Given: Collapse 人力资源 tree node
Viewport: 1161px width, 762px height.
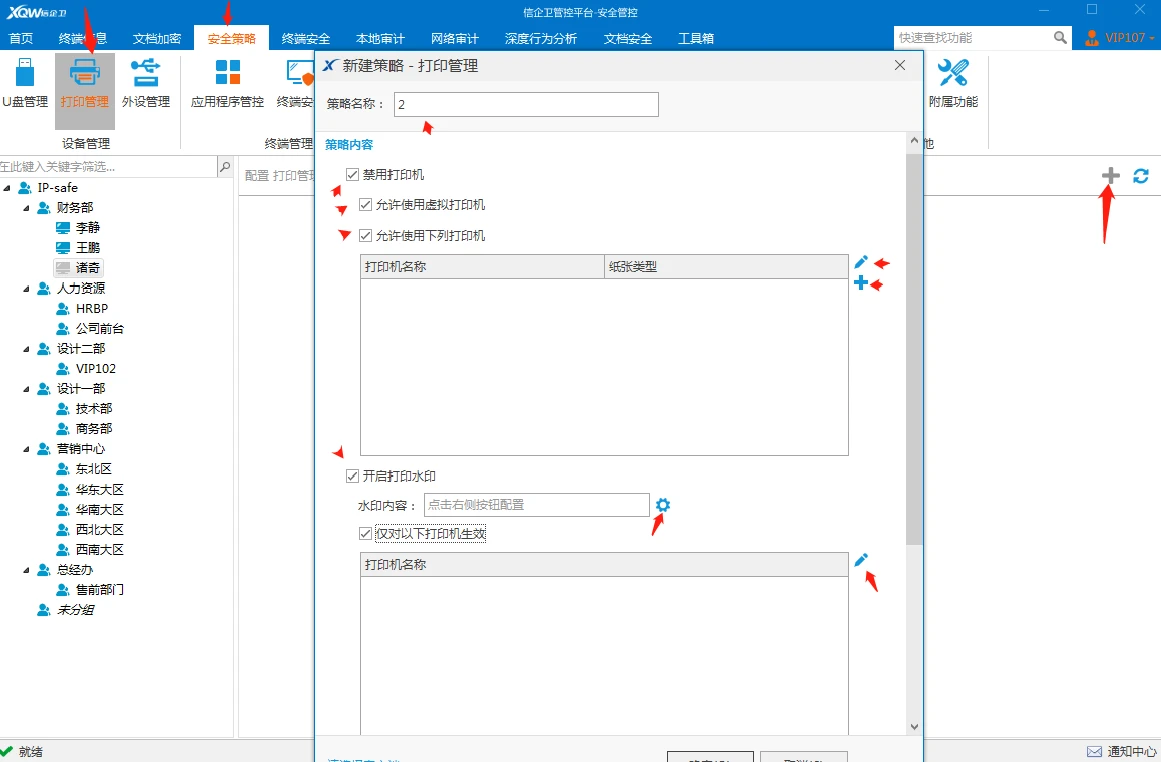Looking at the screenshot, I should point(26,289).
